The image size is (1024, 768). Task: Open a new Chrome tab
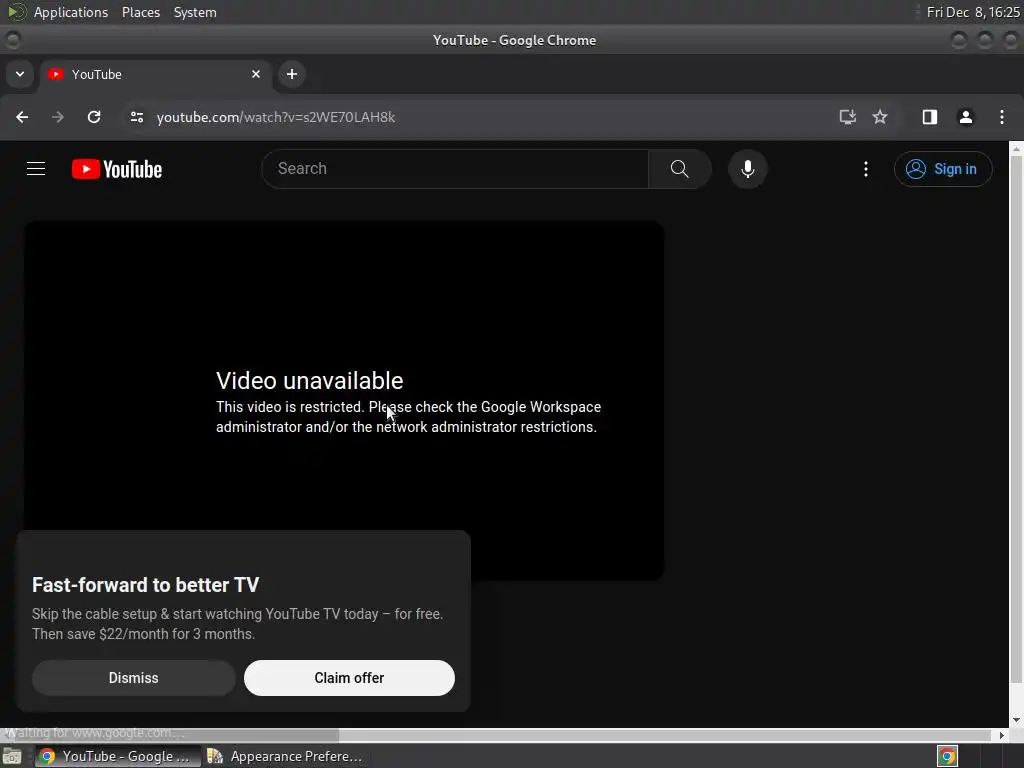click(x=292, y=74)
